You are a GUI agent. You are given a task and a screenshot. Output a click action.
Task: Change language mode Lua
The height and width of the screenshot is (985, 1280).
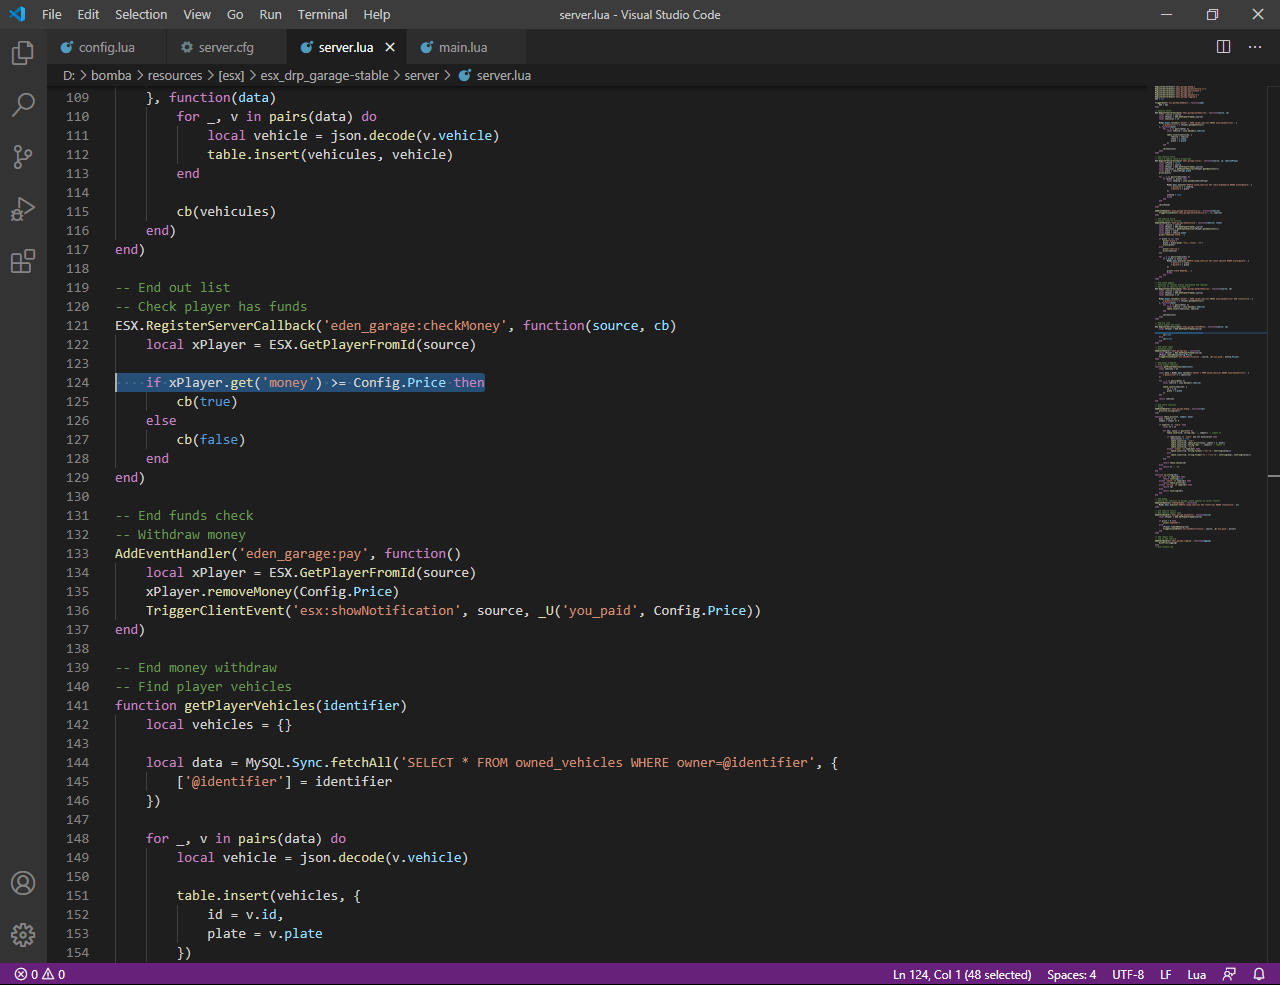pos(1197,974)
